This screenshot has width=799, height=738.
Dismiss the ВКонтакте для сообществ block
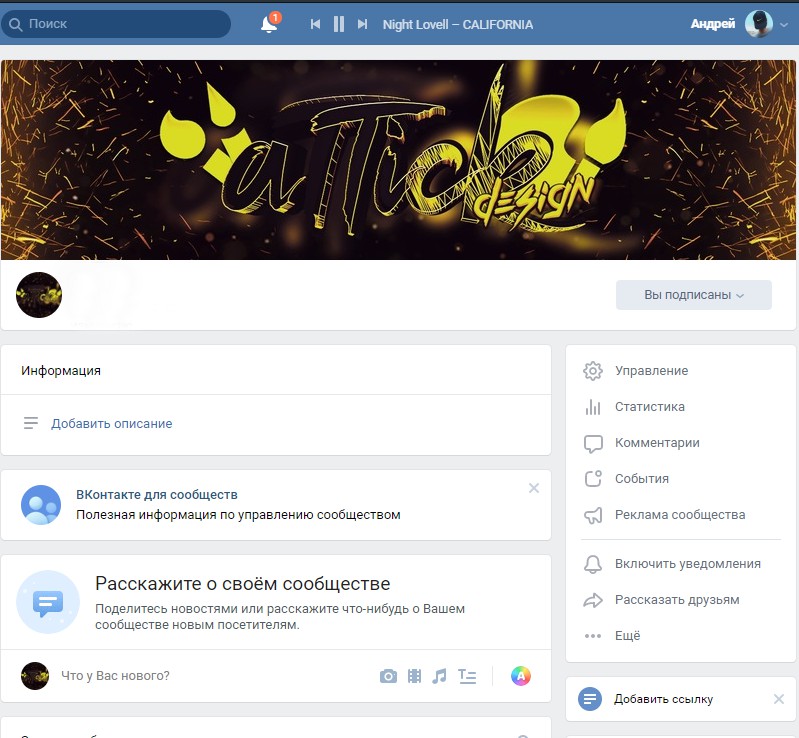534,488
